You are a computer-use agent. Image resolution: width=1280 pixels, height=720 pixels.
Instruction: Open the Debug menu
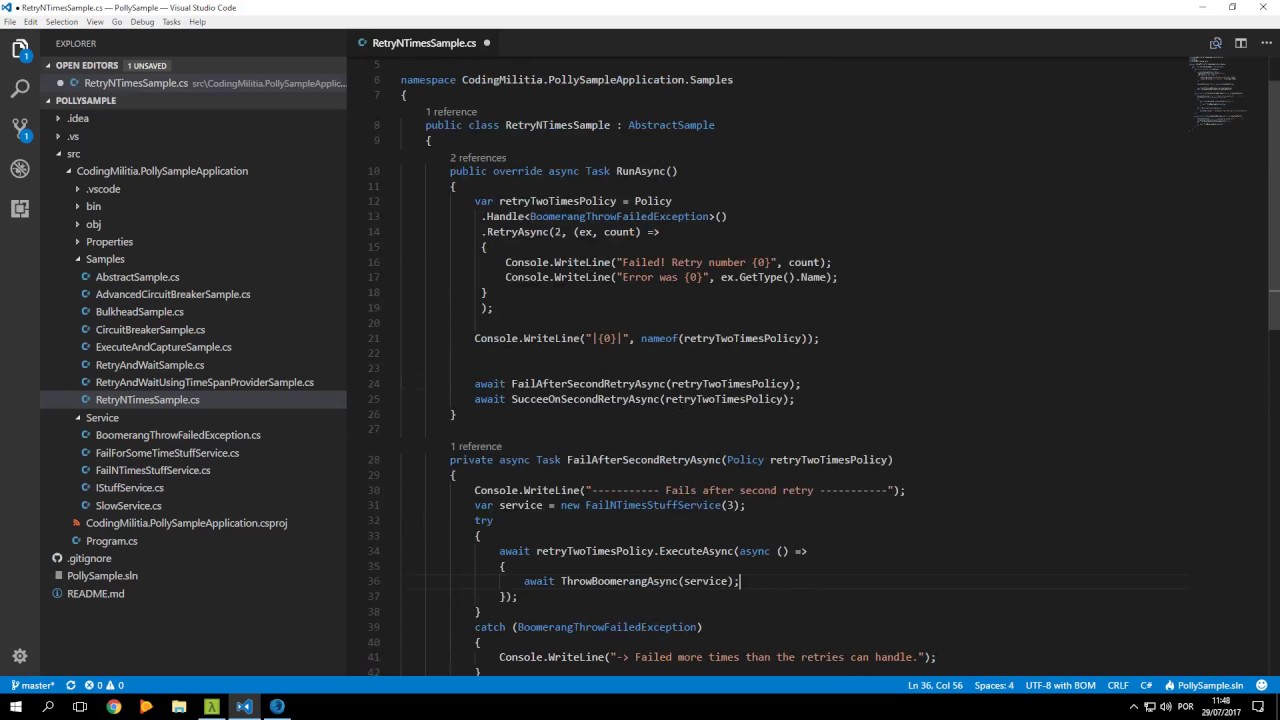click(x=142, y=22)
